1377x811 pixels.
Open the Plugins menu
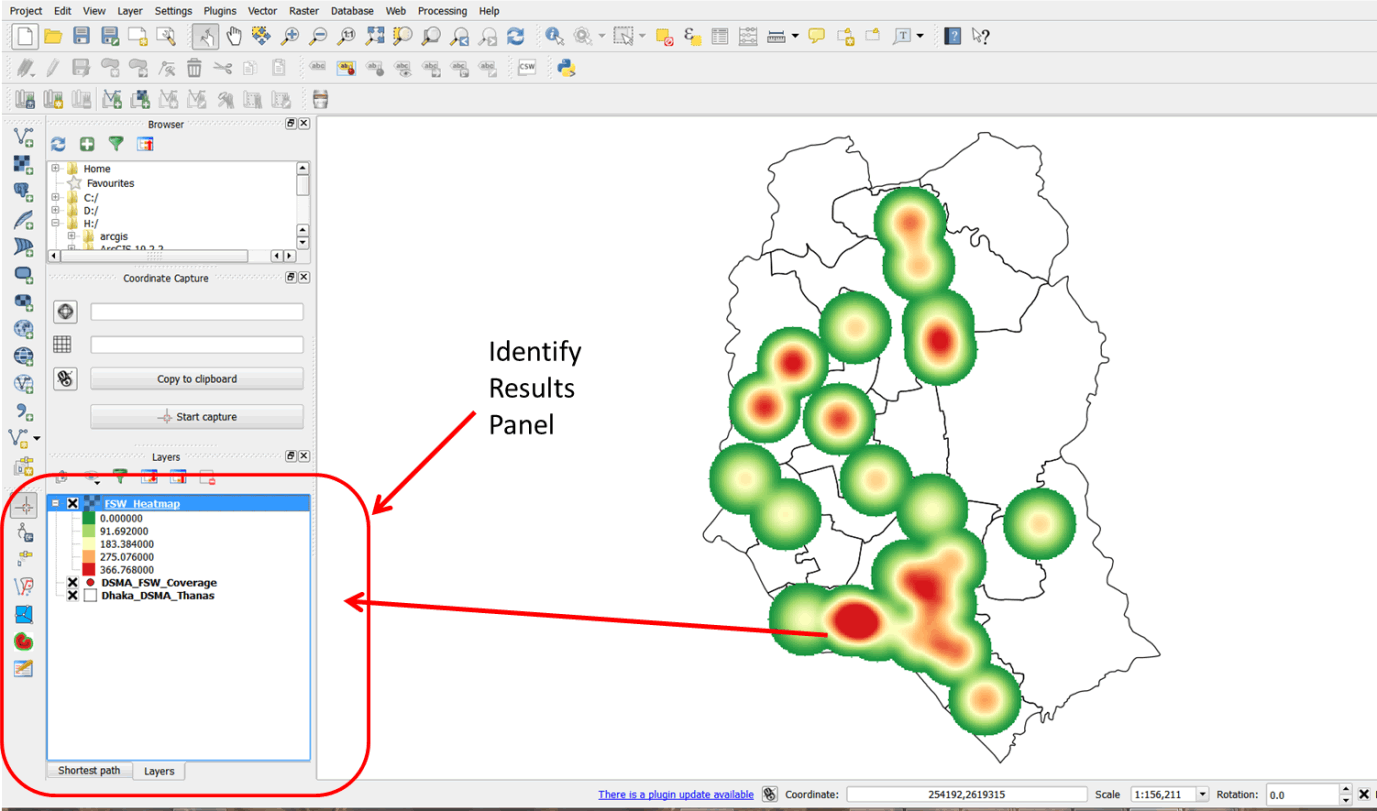[x=220, y=11]
